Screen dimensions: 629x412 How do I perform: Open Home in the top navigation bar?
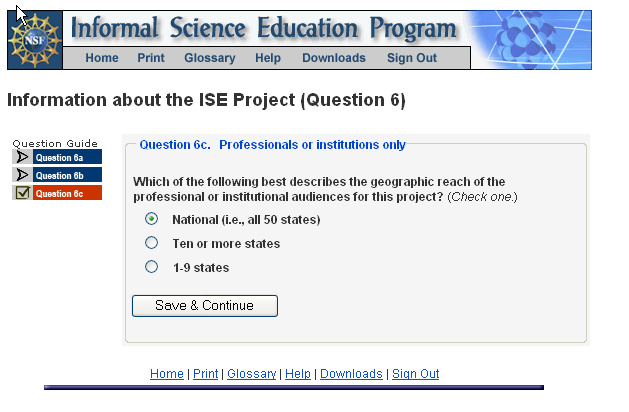coord(102,58)
